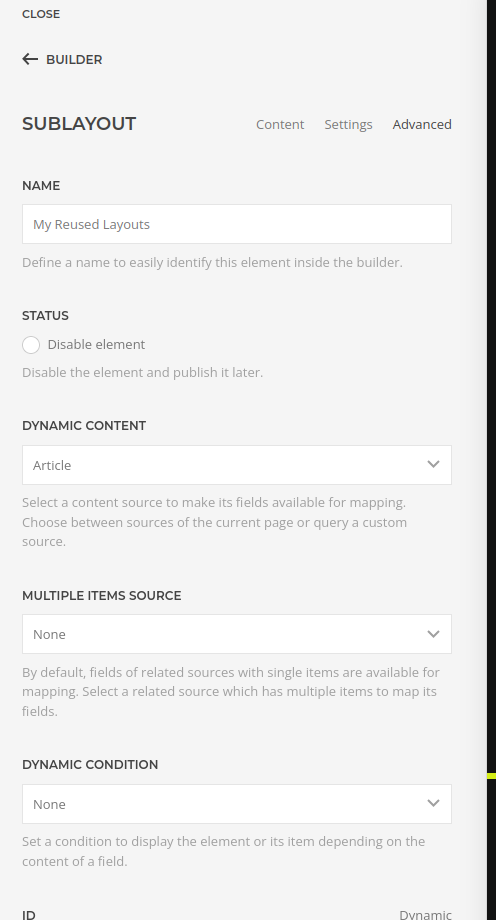The image size is (496, 920).
Task: Open the Dynamic Condition select set to None
Action: pos(237,804)
